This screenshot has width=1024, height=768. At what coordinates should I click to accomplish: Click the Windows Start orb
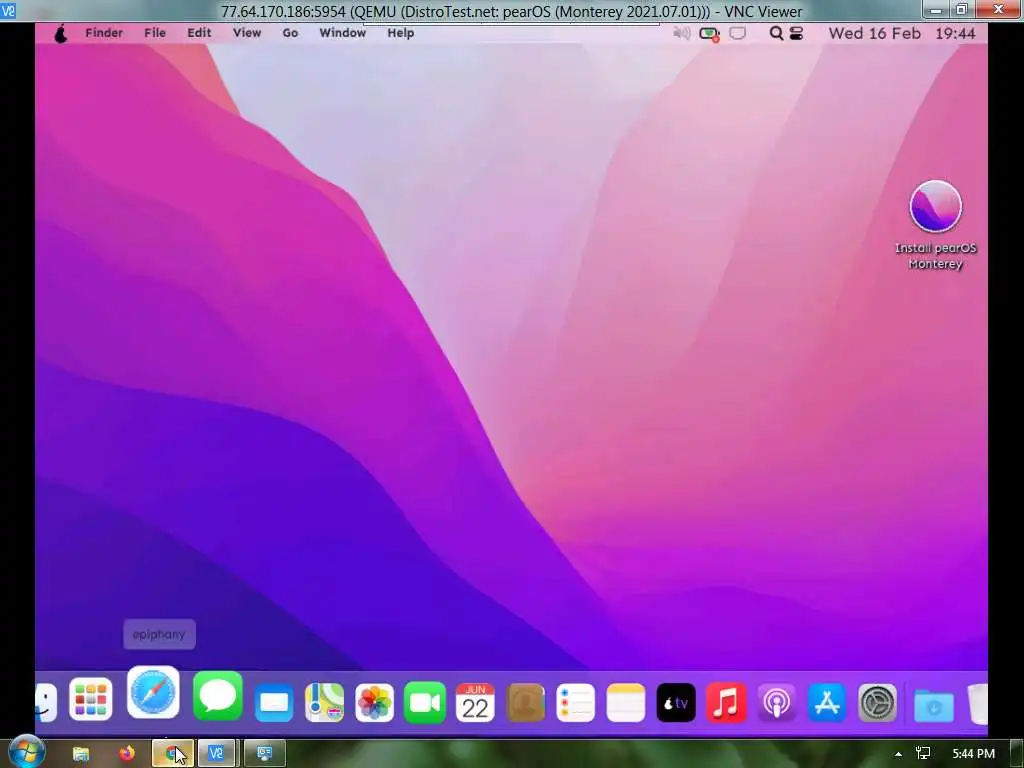26,752
